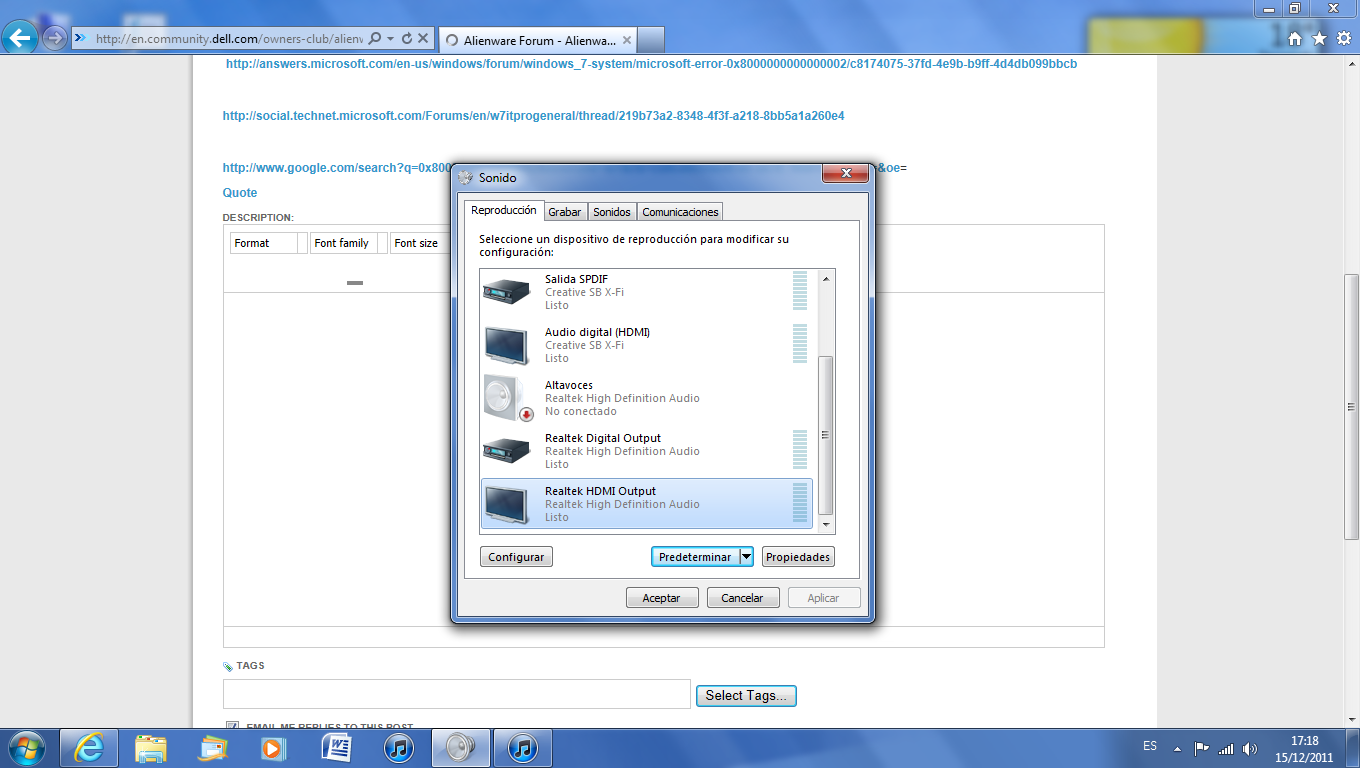Select the Audio digital (HDMI) monitor icon
Image resolution: width=1360 pixels, height=768 pixels.
click(x=508, y=345)
